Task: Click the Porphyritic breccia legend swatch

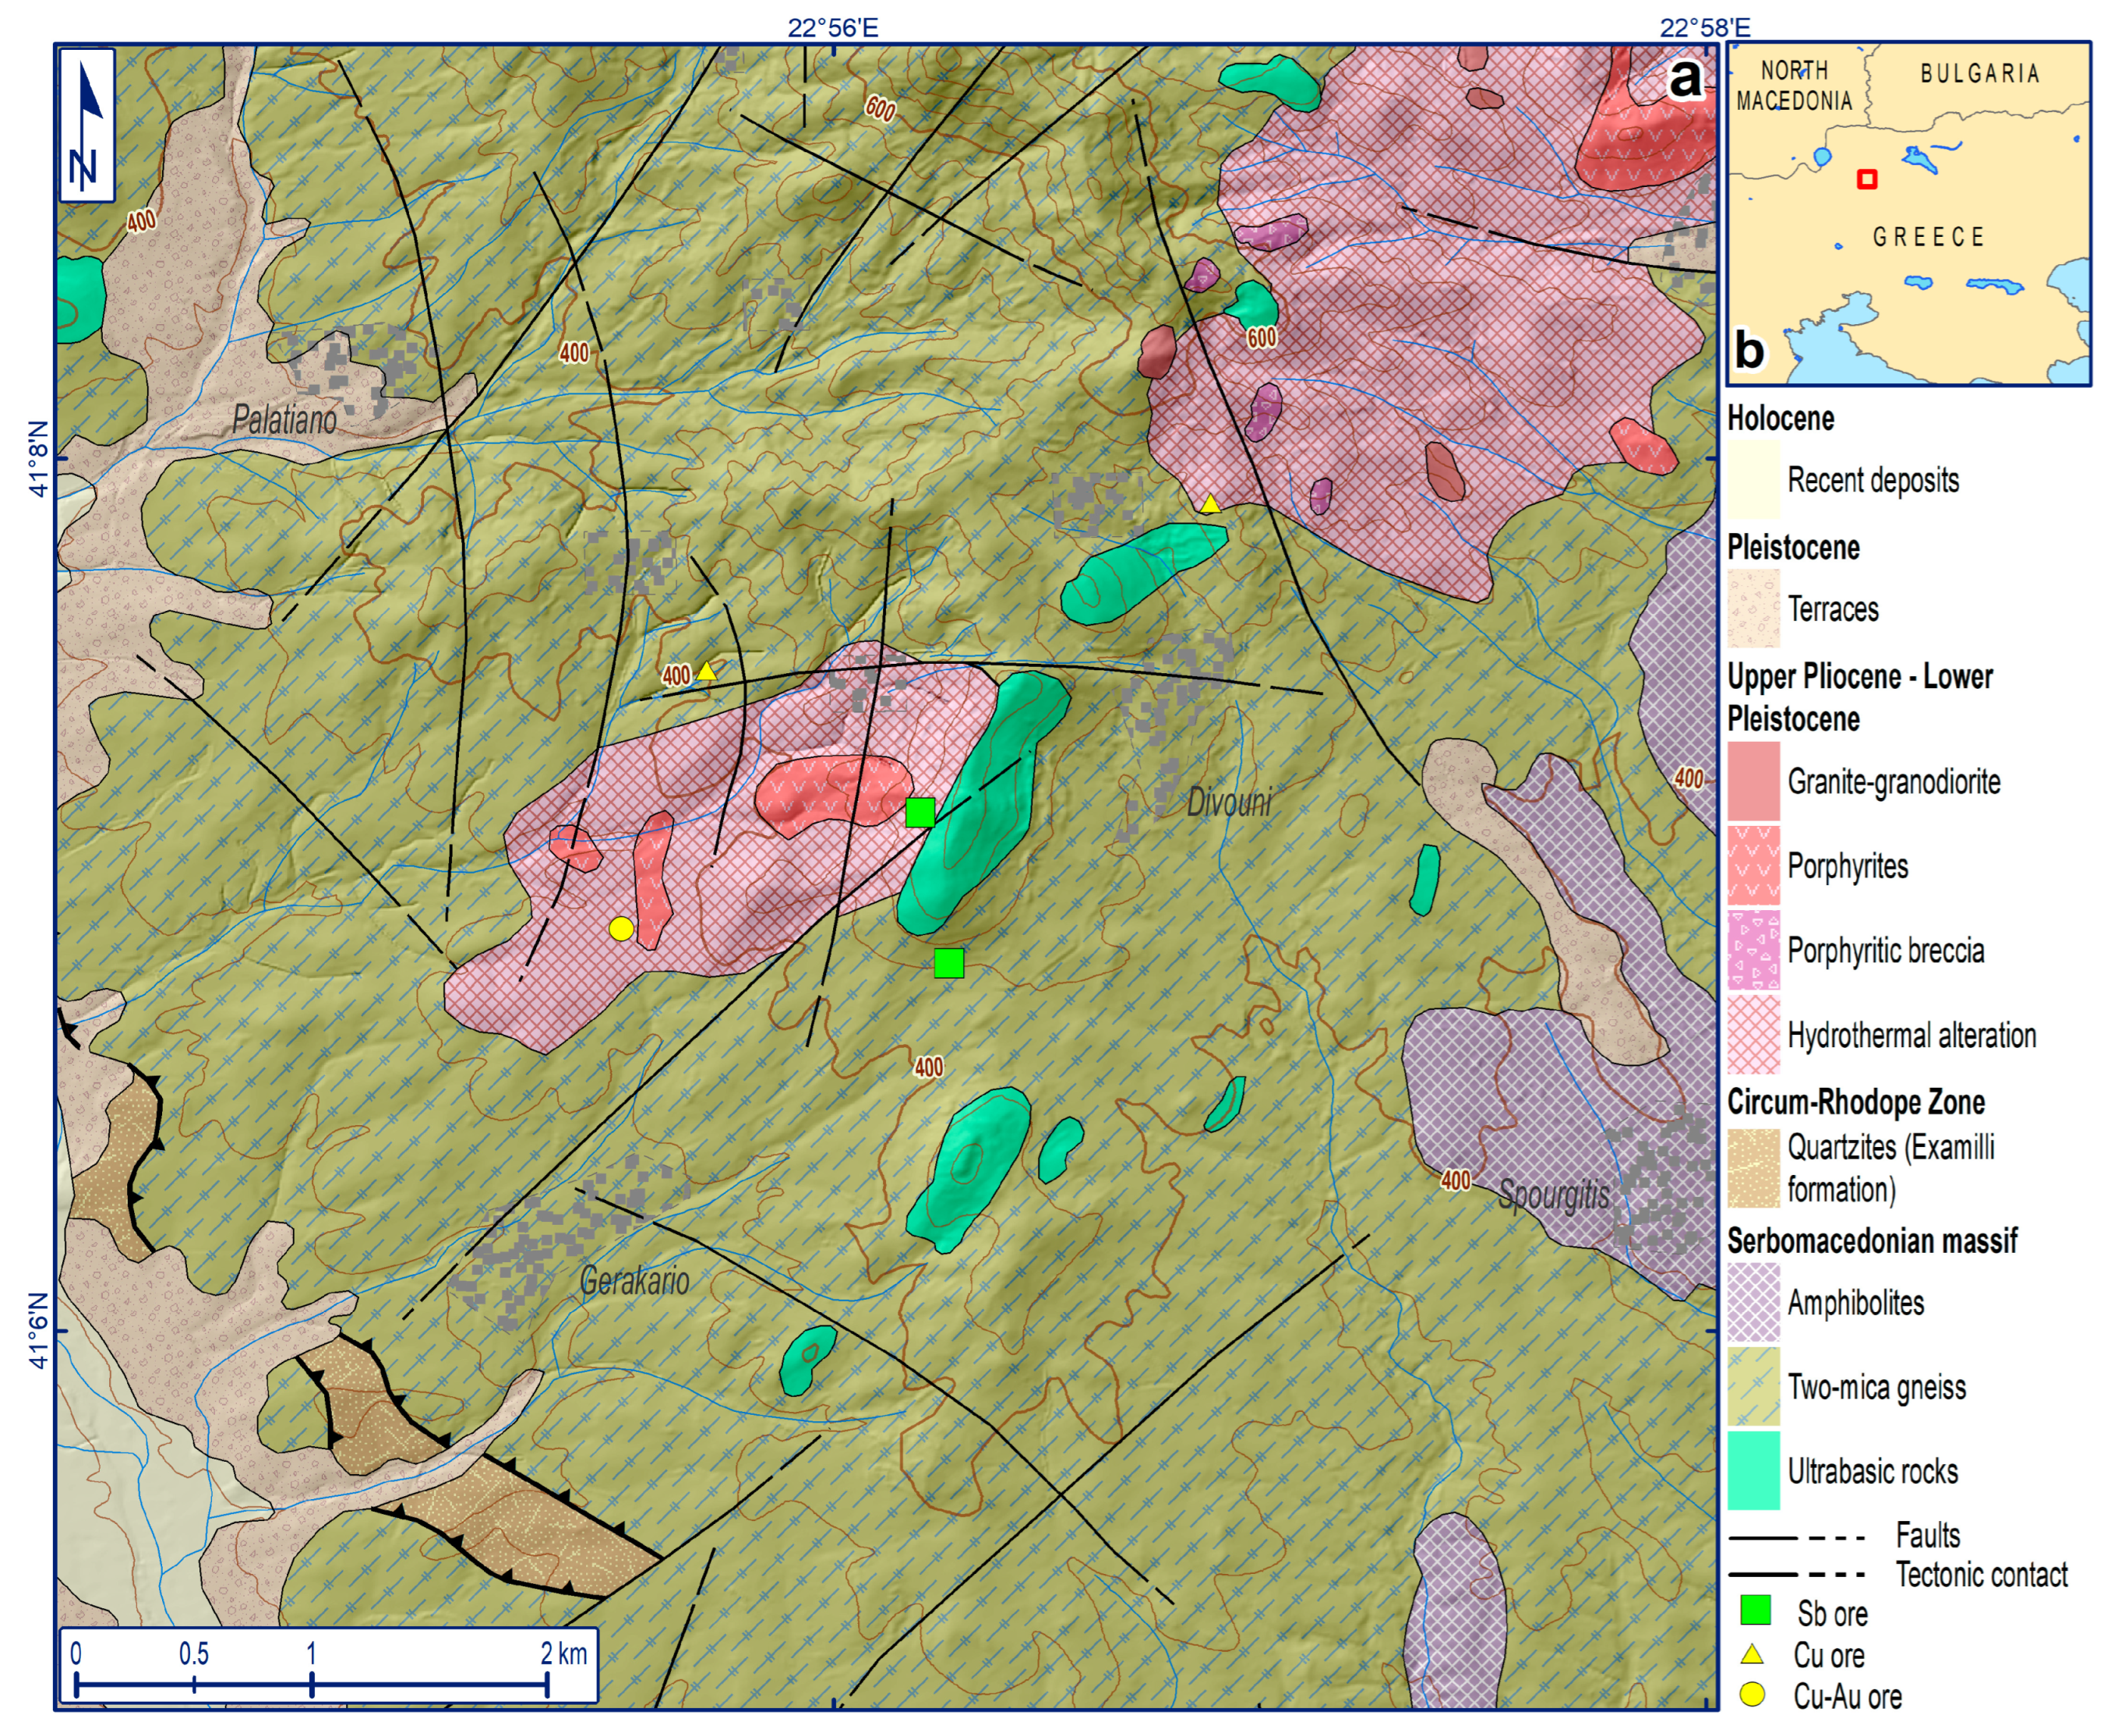Action: point(1753,950)
